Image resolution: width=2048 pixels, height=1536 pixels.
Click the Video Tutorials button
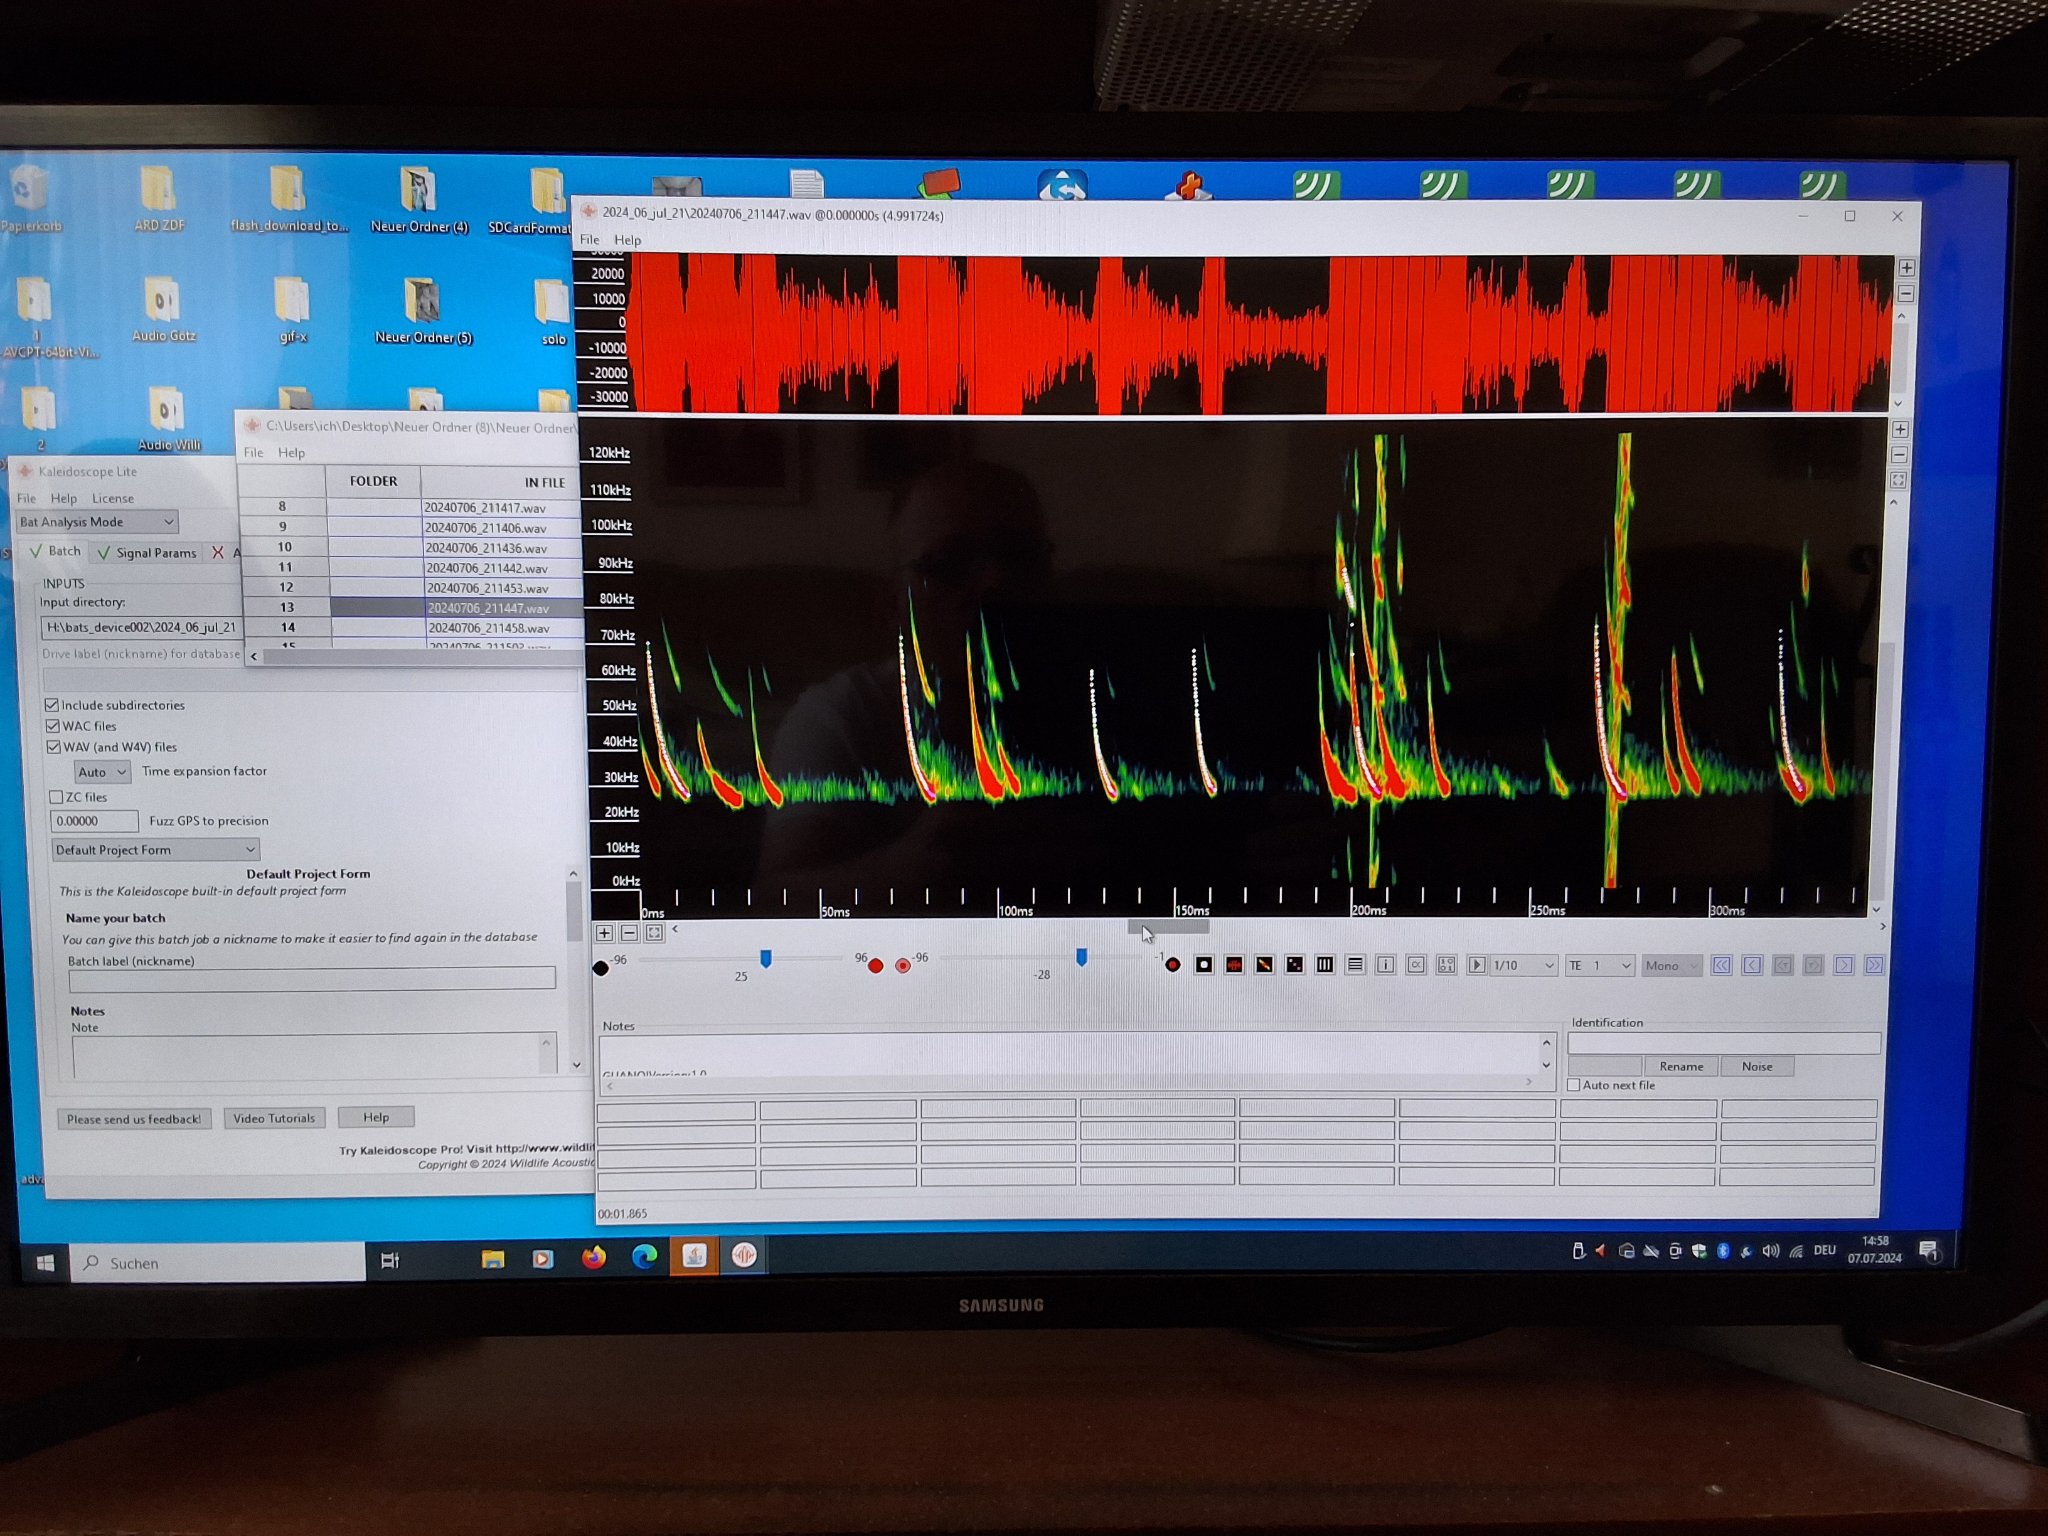(x=273, y=1118)
